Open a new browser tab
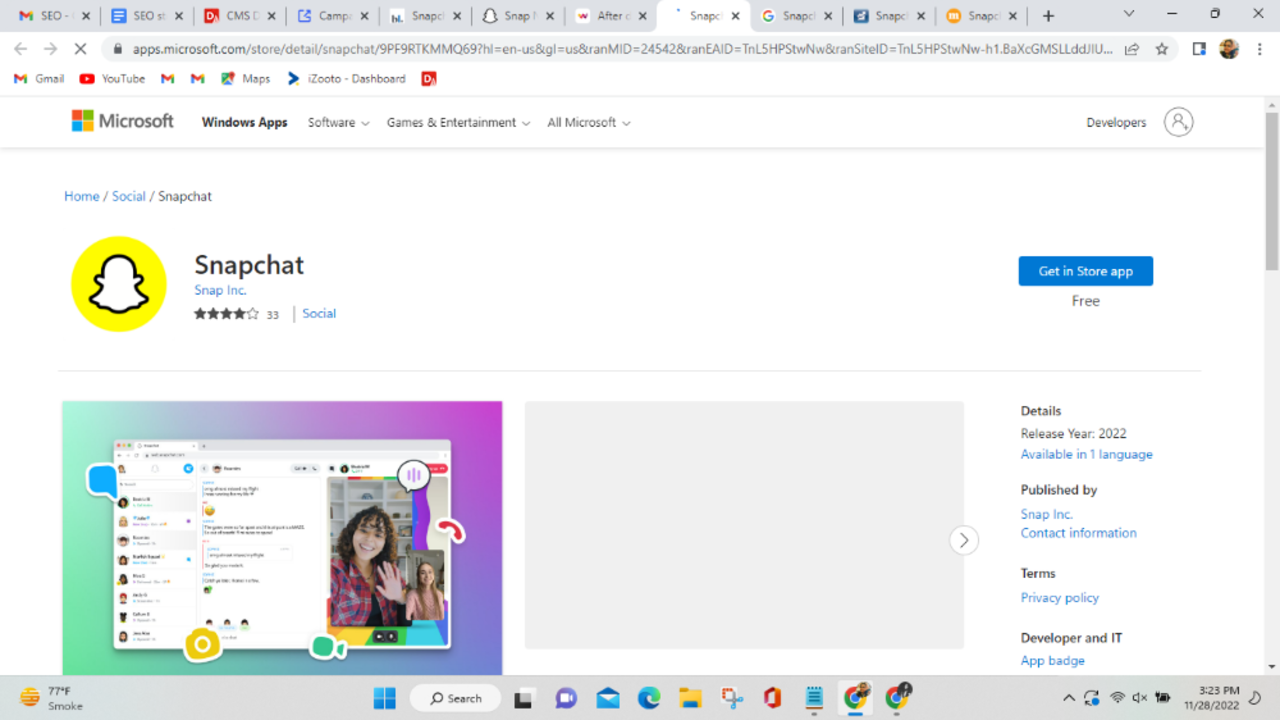Screen dimensions: 1280x720 pos(1048,16)
